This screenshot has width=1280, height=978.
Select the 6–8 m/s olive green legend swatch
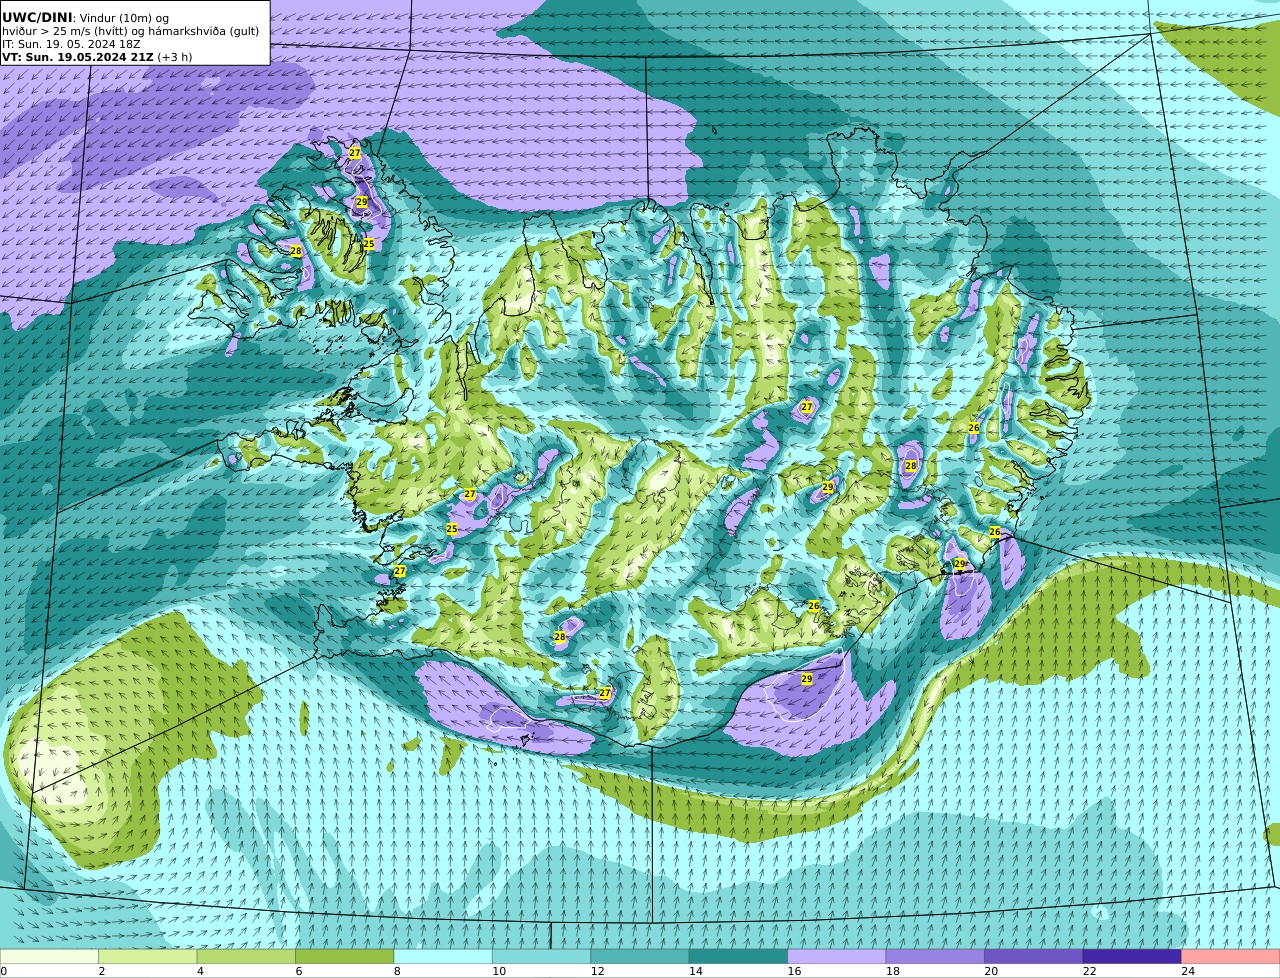(344, 956)
